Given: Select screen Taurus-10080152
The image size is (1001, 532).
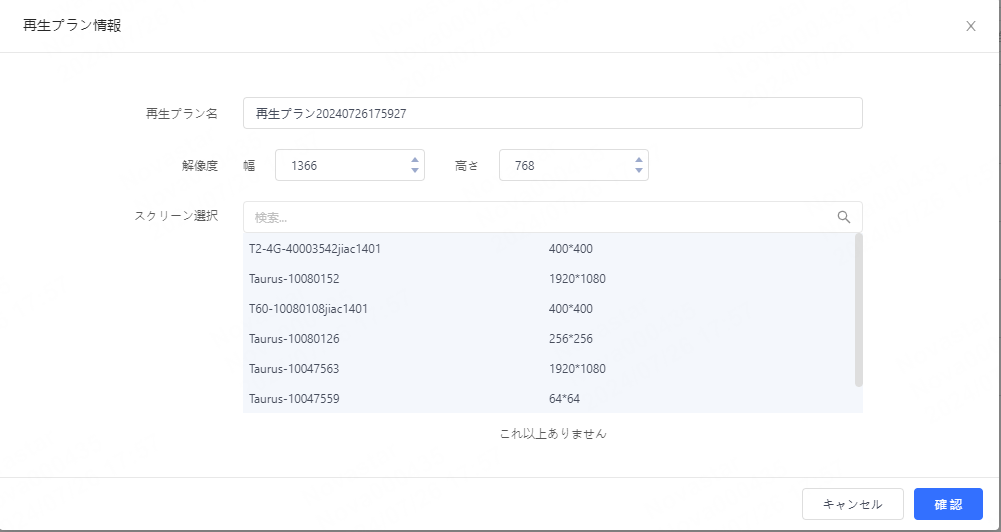Looking at the screenshot, I should [294, 278].
